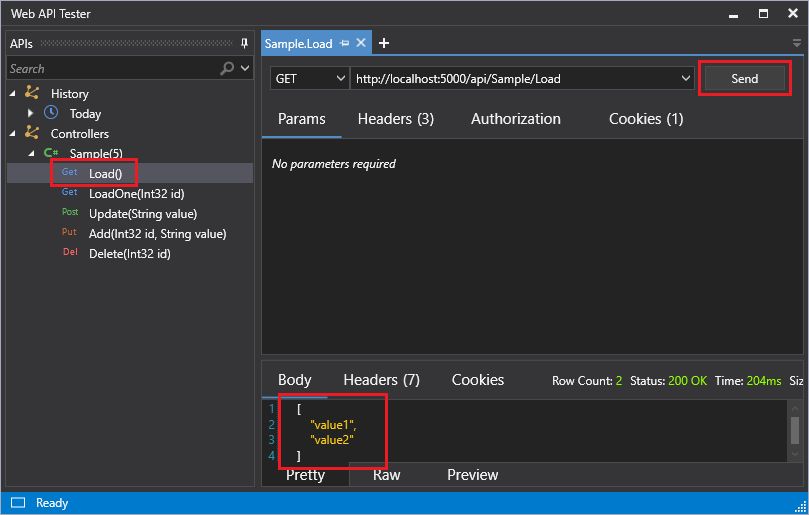
Task: Click the C# icon beside Sample(5)
Action: (51, 153)
